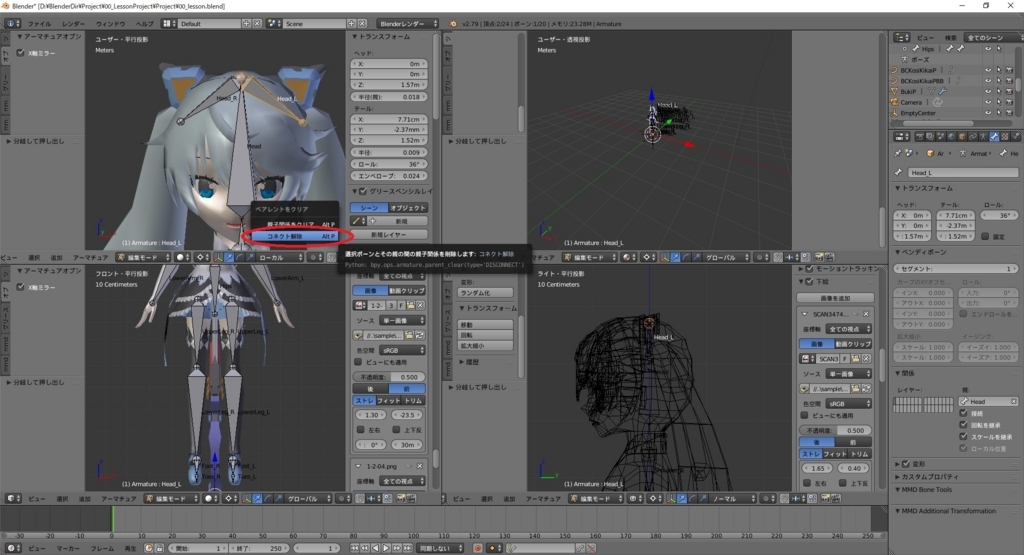Select フィット framing option in bottom-right panel

click(x=834, y=454)
